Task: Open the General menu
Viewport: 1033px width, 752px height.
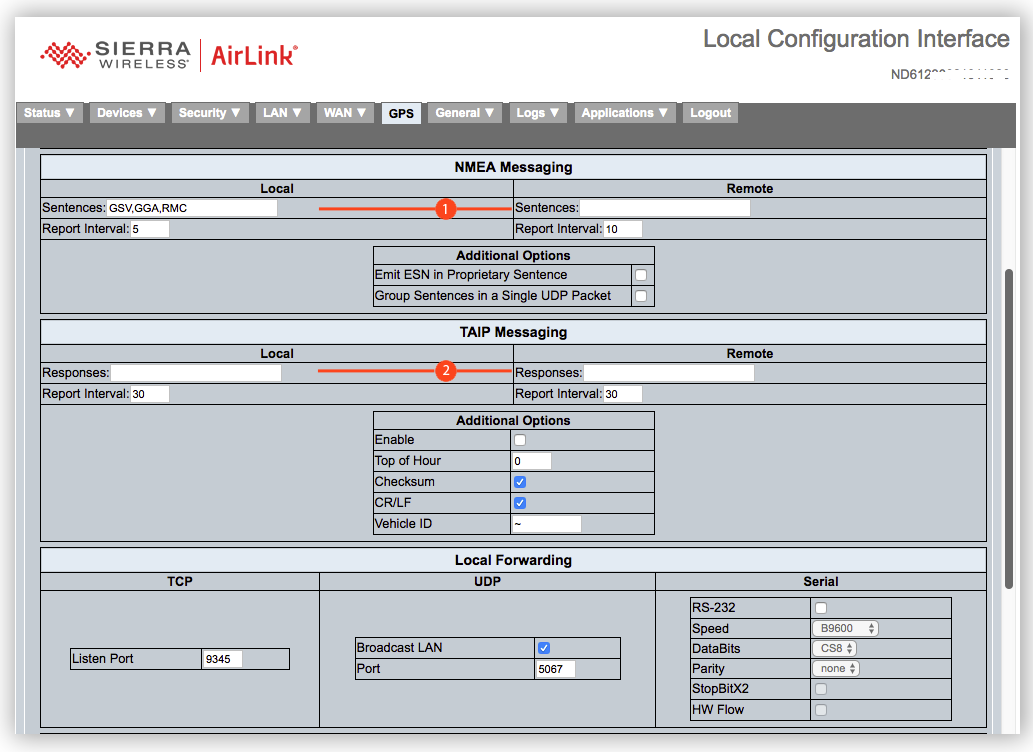Action: coord(464,113)
